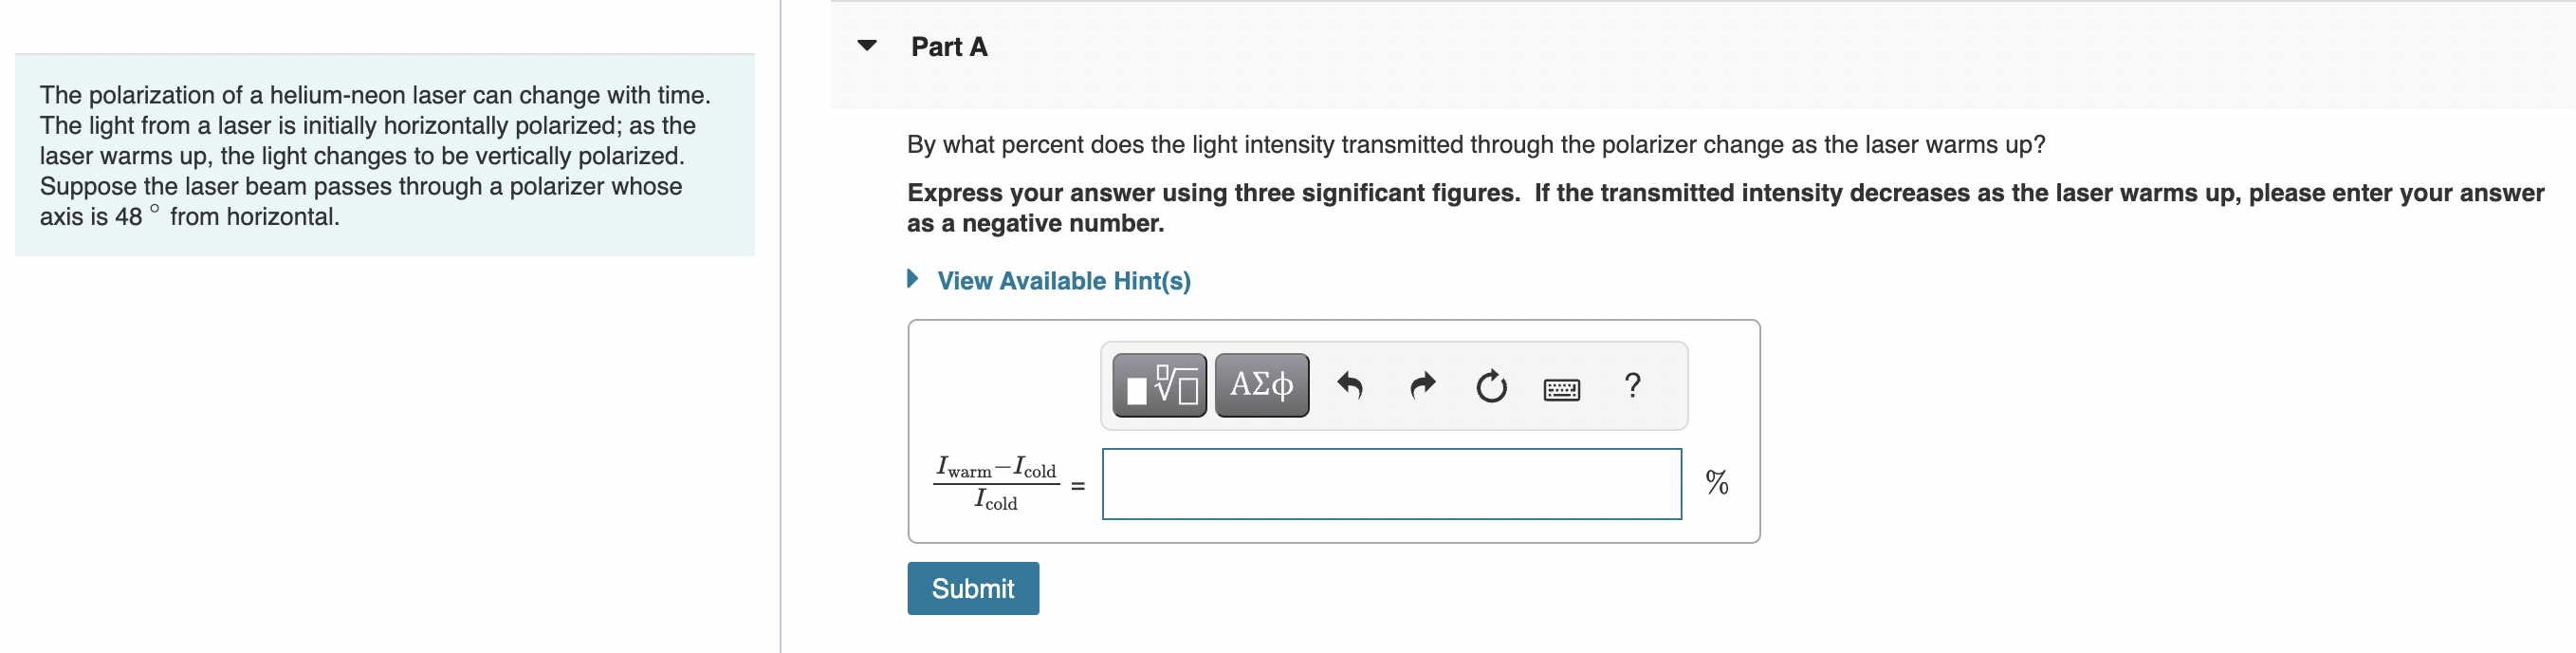This screenshot has width=2576, height=653.
Task: Open help using the question mark icon
Action: pos(1632,384)
